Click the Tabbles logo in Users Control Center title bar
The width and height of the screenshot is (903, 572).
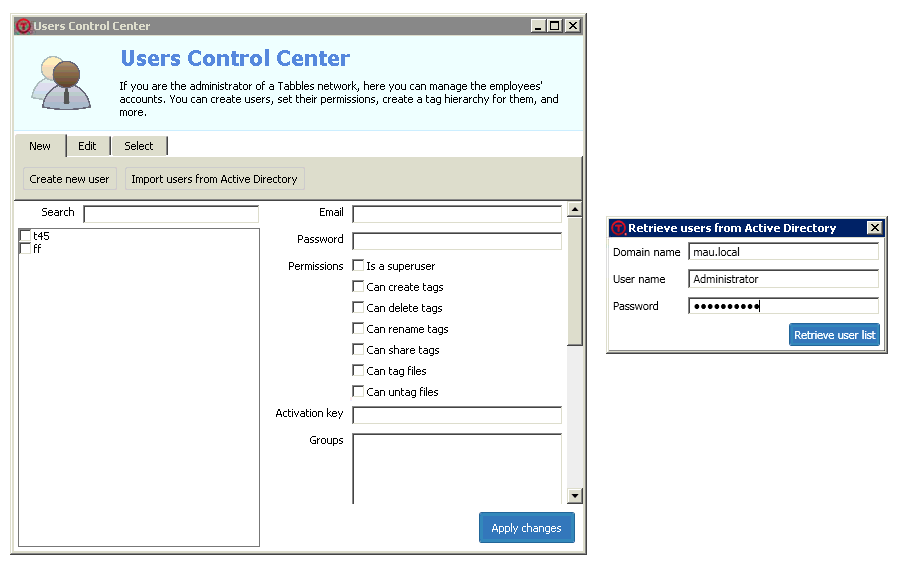click(x=23, y=26)
